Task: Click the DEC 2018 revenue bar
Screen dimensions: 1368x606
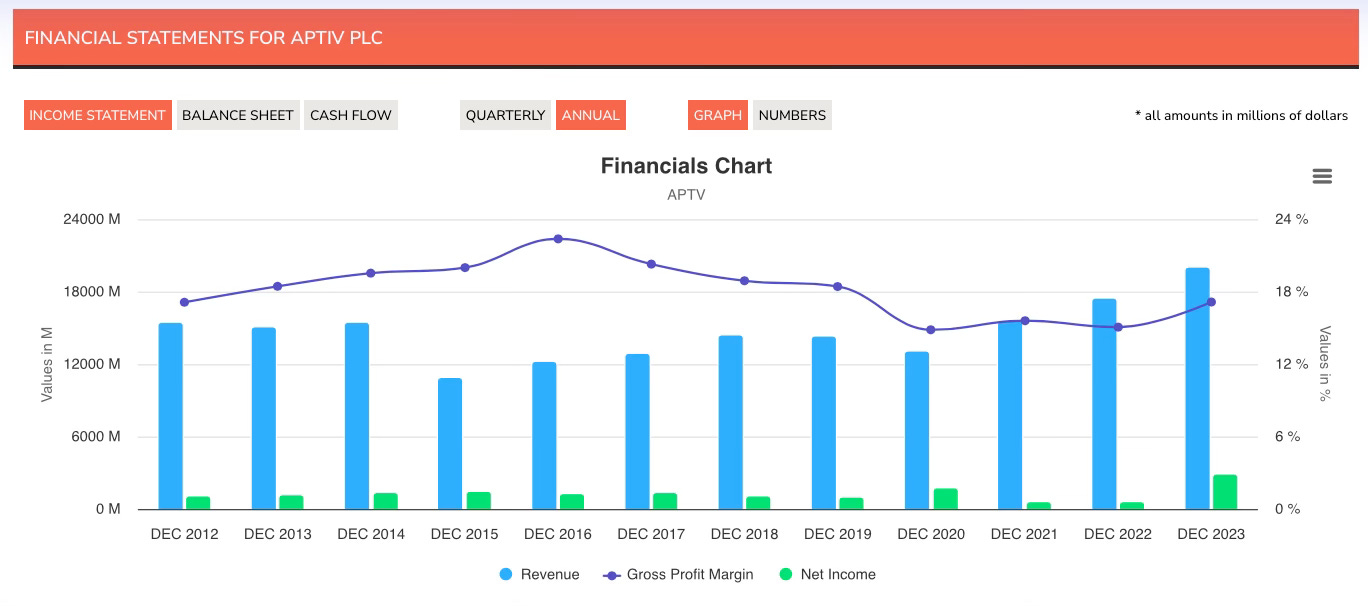Action: click(731, 423)
